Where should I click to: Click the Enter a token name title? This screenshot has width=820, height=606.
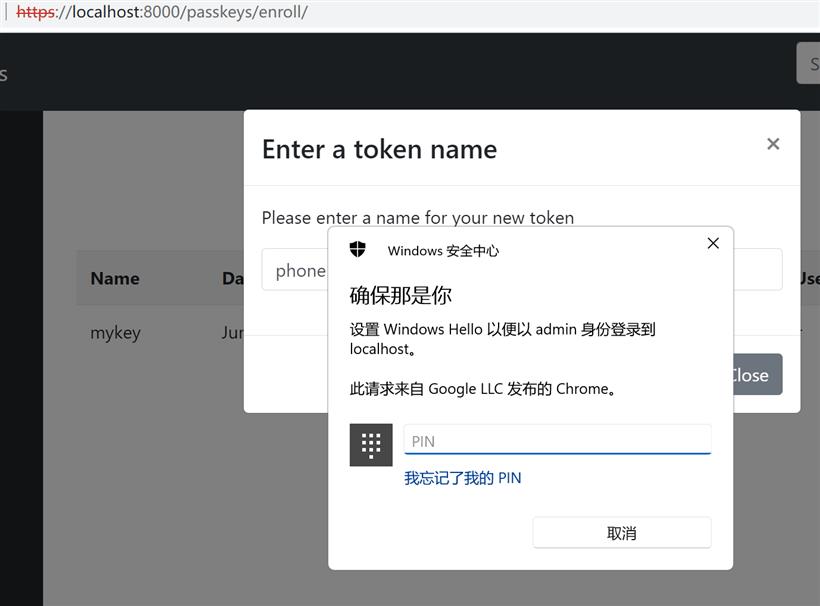tap(380, 150)
